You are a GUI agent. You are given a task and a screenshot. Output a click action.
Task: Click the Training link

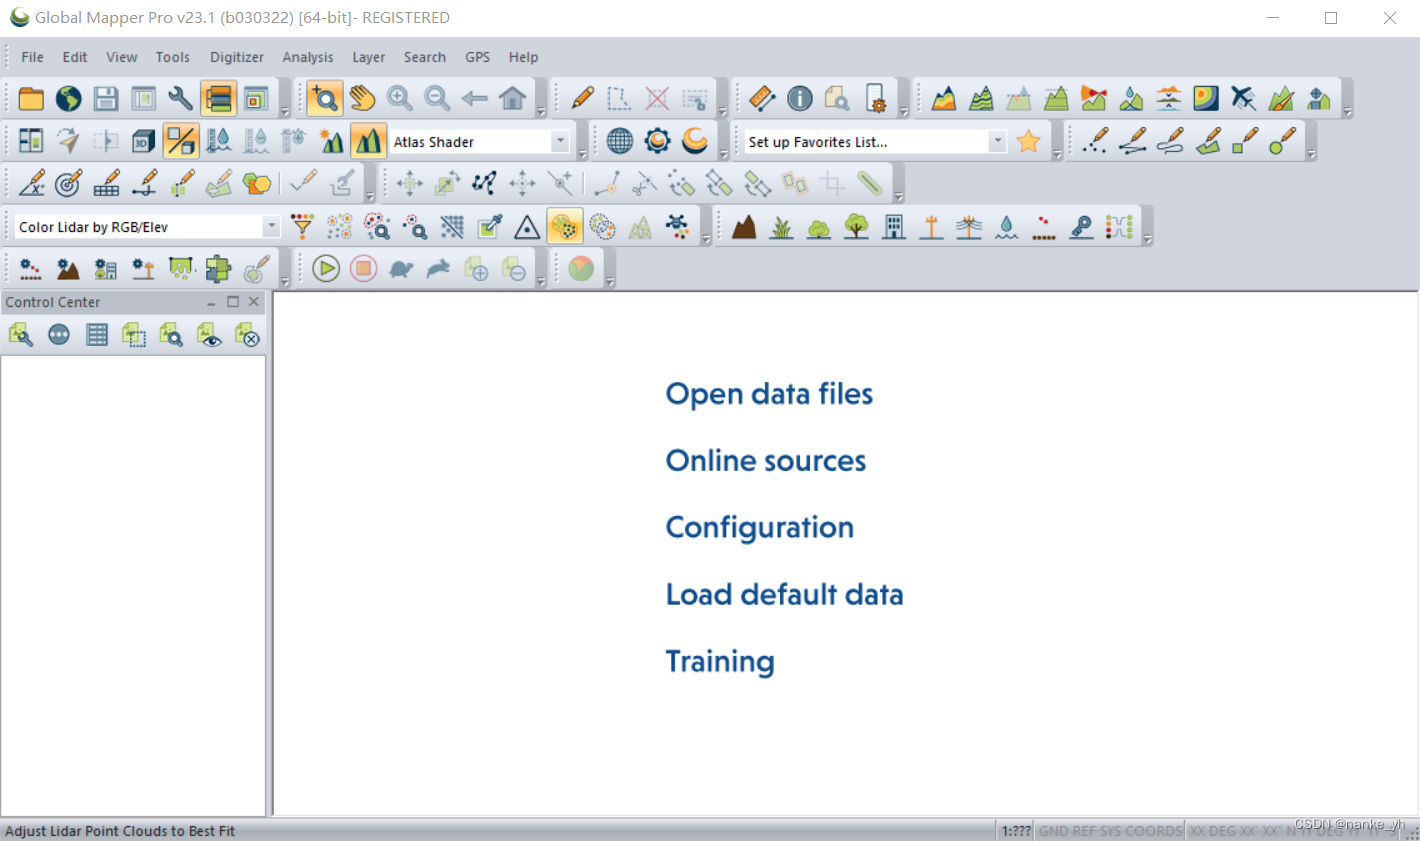point(720,661)
